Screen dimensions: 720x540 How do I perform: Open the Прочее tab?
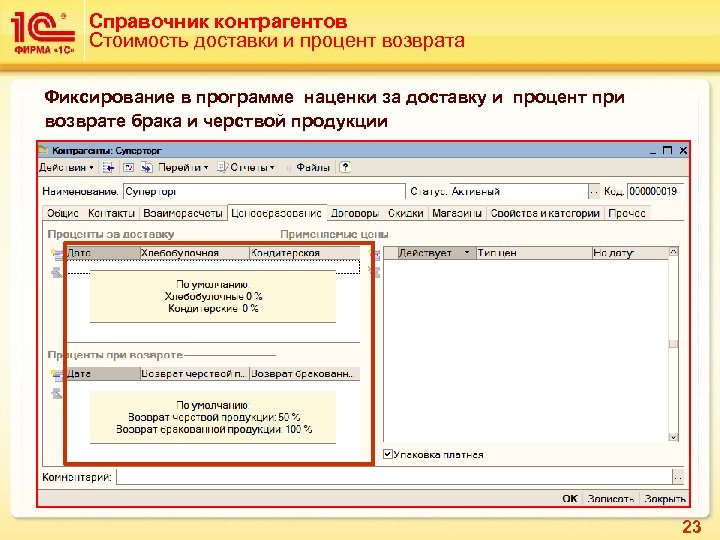click(x=627, y=213)
